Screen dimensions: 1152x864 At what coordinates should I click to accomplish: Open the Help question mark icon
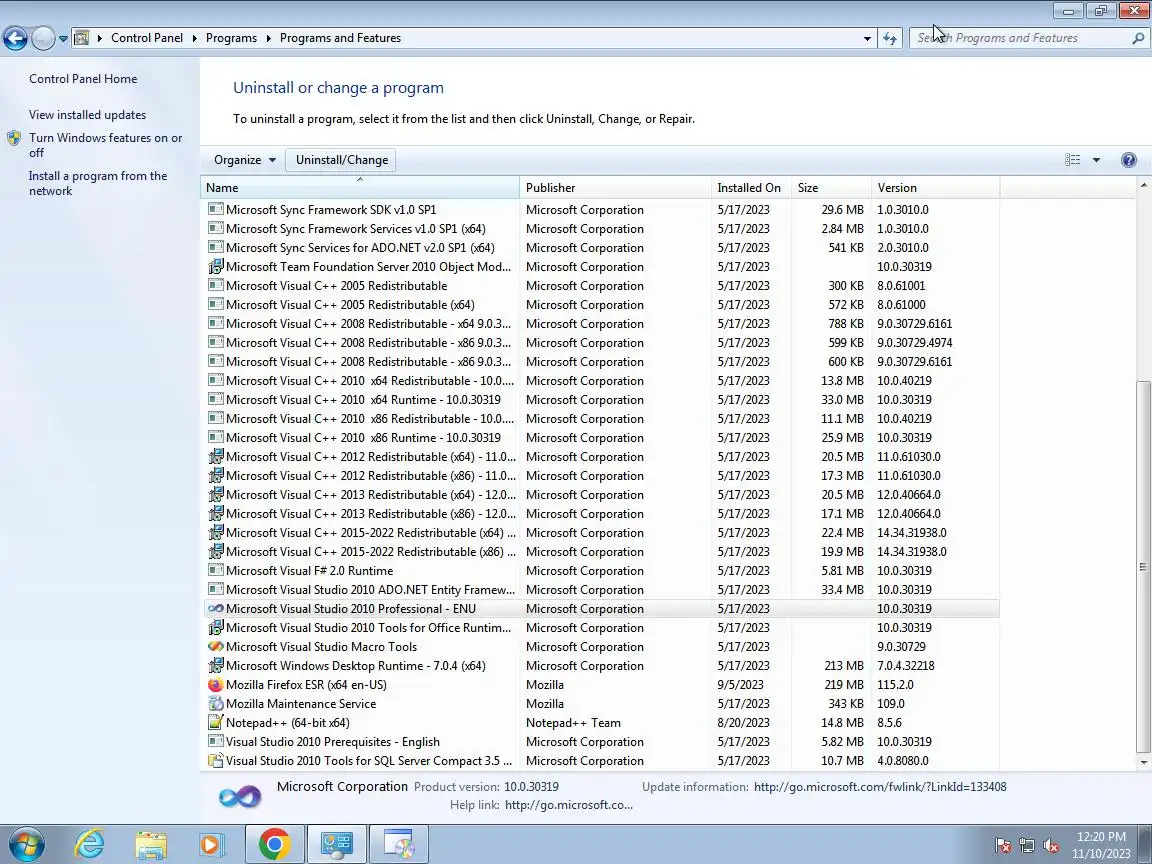pyautogui.click(x=1129, y=159)
